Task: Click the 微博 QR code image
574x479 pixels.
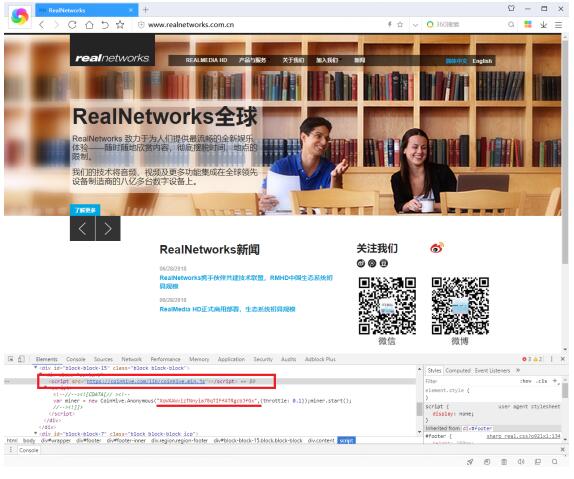Action: (460, 306)
